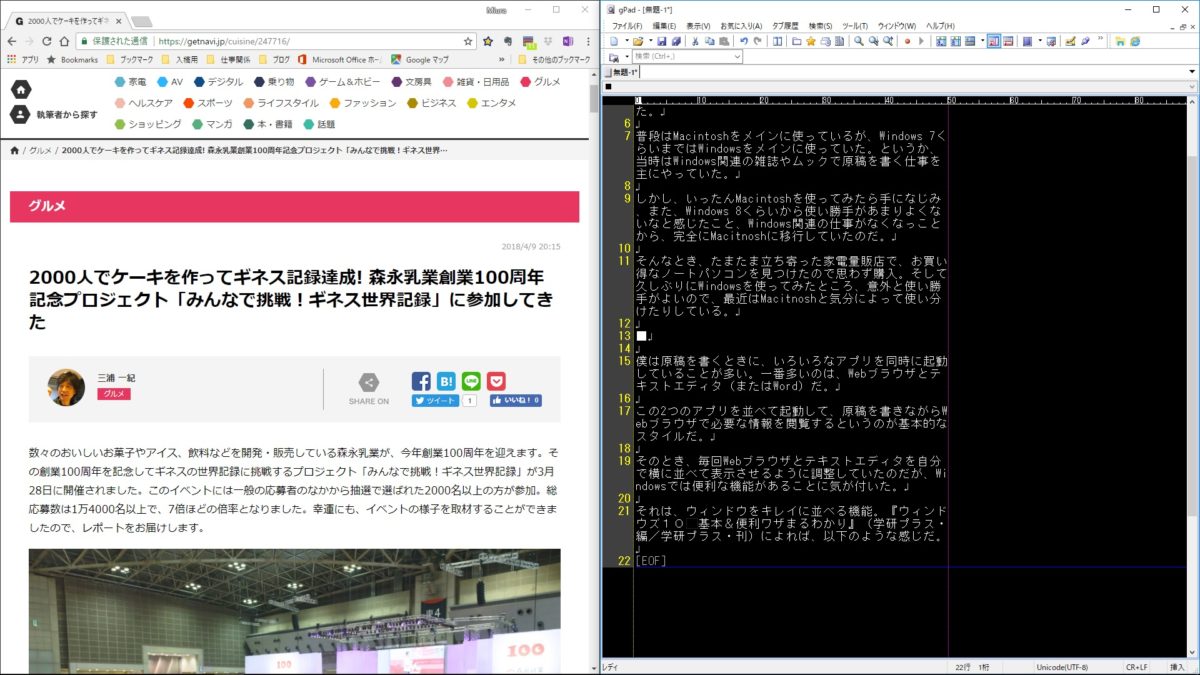The image size is (1200, 675).
Task: Click the macro play triangle icon in gPad
Action: click(x=920, y=41)
